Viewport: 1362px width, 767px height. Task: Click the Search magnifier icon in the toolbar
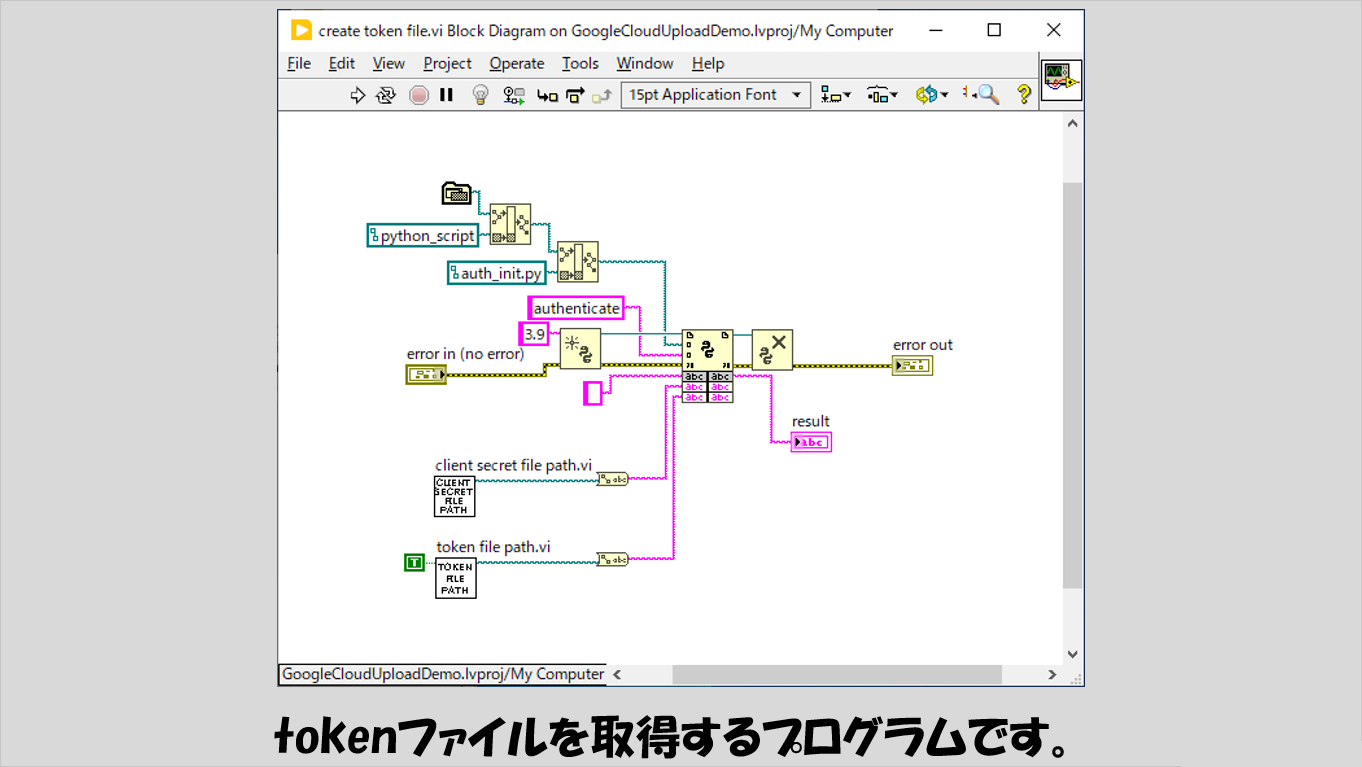tap(983, 95)
